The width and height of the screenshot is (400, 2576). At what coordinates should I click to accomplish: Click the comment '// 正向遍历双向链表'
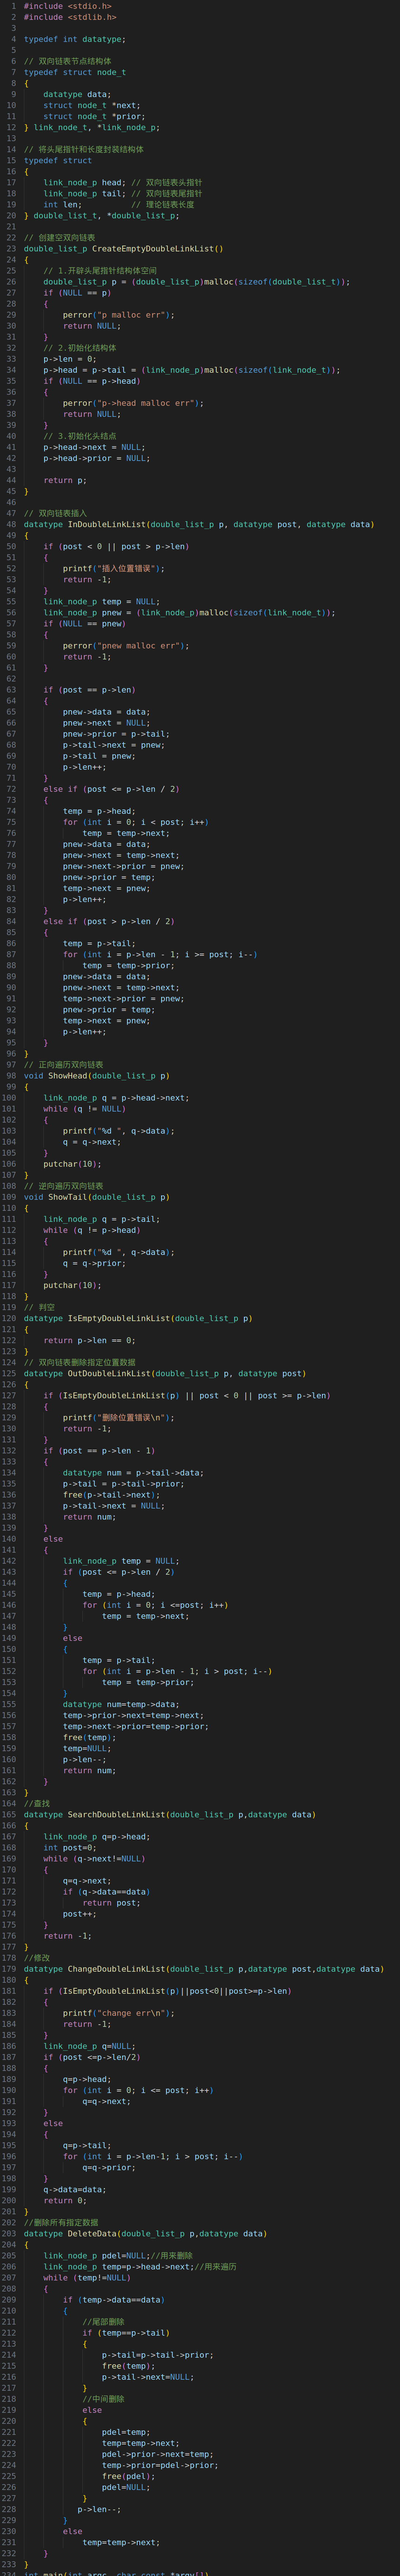64,1064
